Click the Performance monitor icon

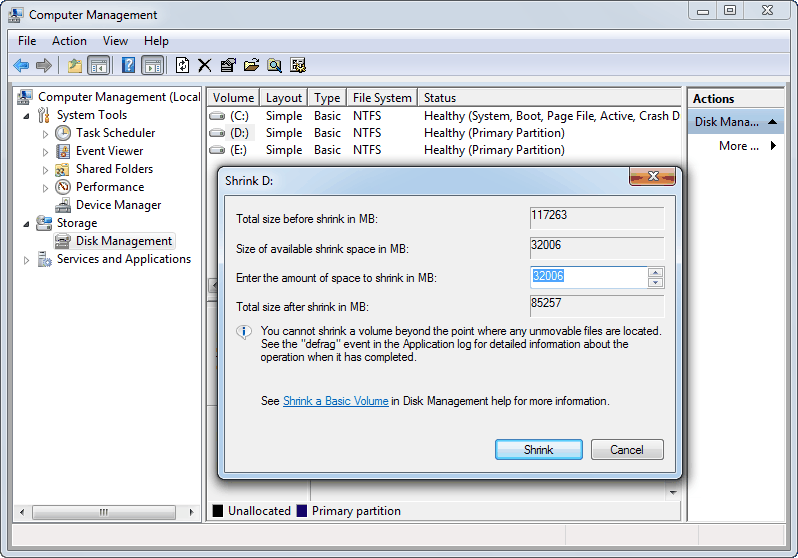coord(63,187)
